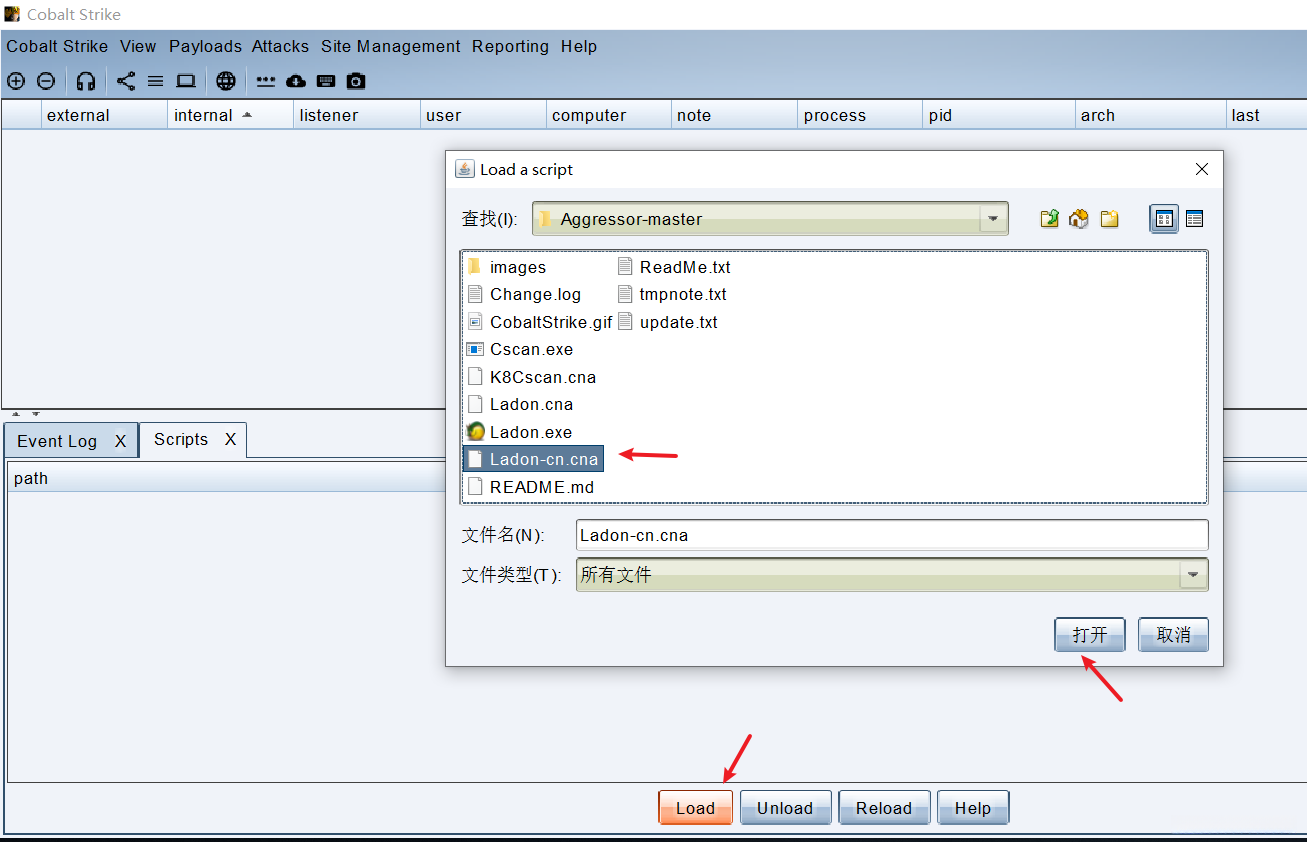Select the CobaltStrike.gif file
The image size is (1307, 842).
[539, 322]
